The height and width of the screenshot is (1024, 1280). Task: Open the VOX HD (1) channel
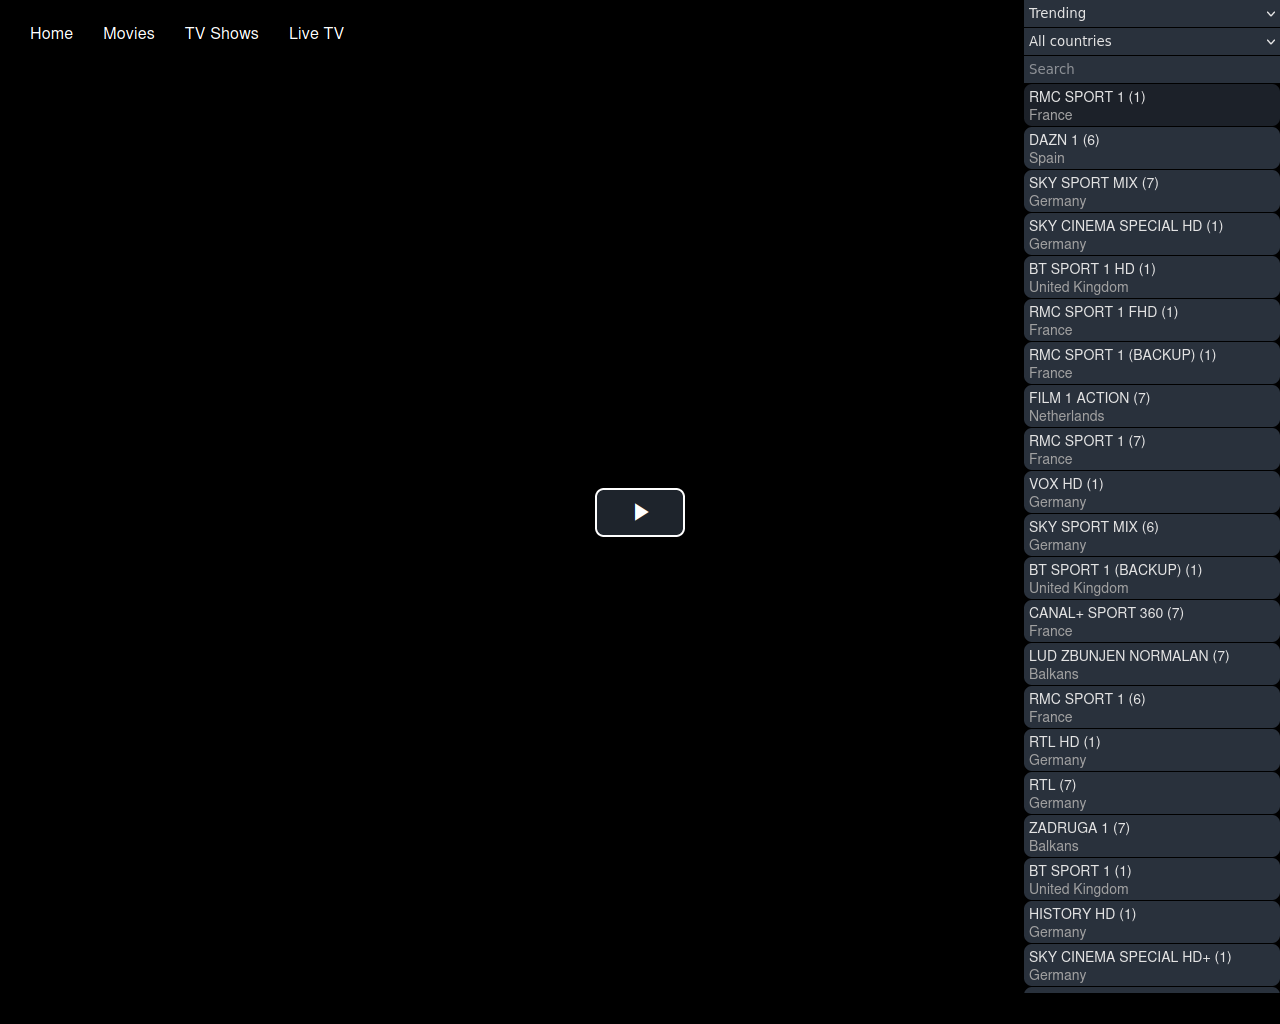[x=1152, y=492]
